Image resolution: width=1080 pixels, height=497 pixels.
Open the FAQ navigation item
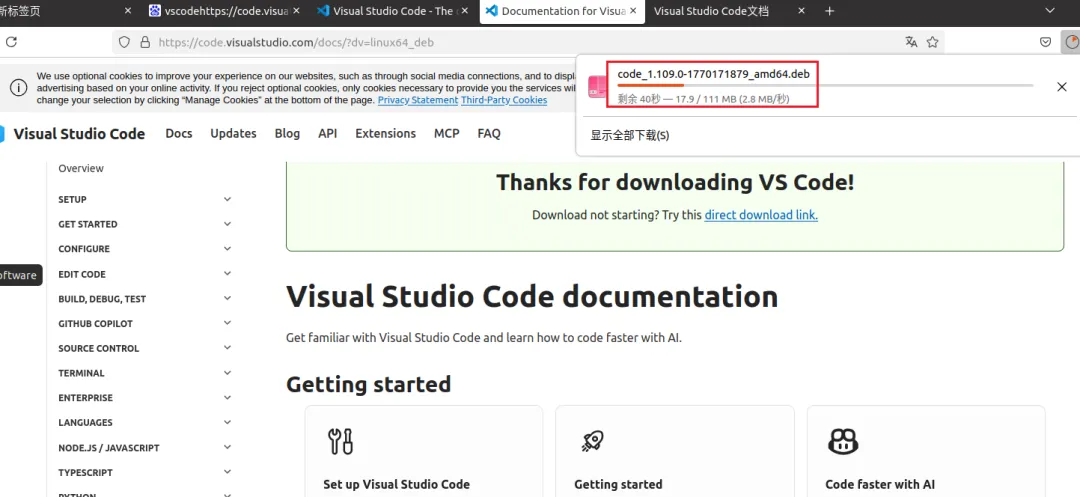[489, 134]
